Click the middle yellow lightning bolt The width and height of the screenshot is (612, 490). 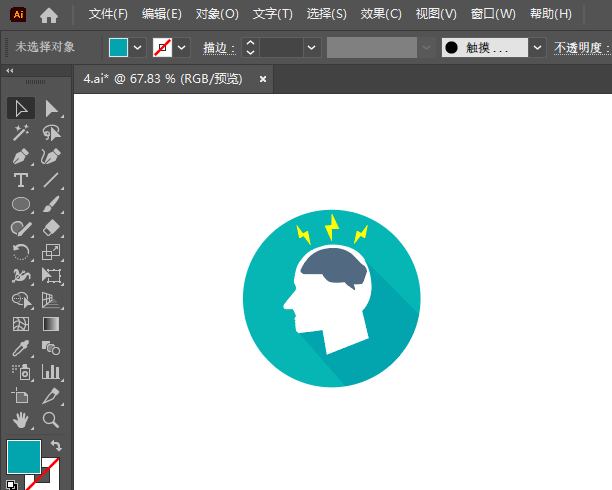[332, 227]
